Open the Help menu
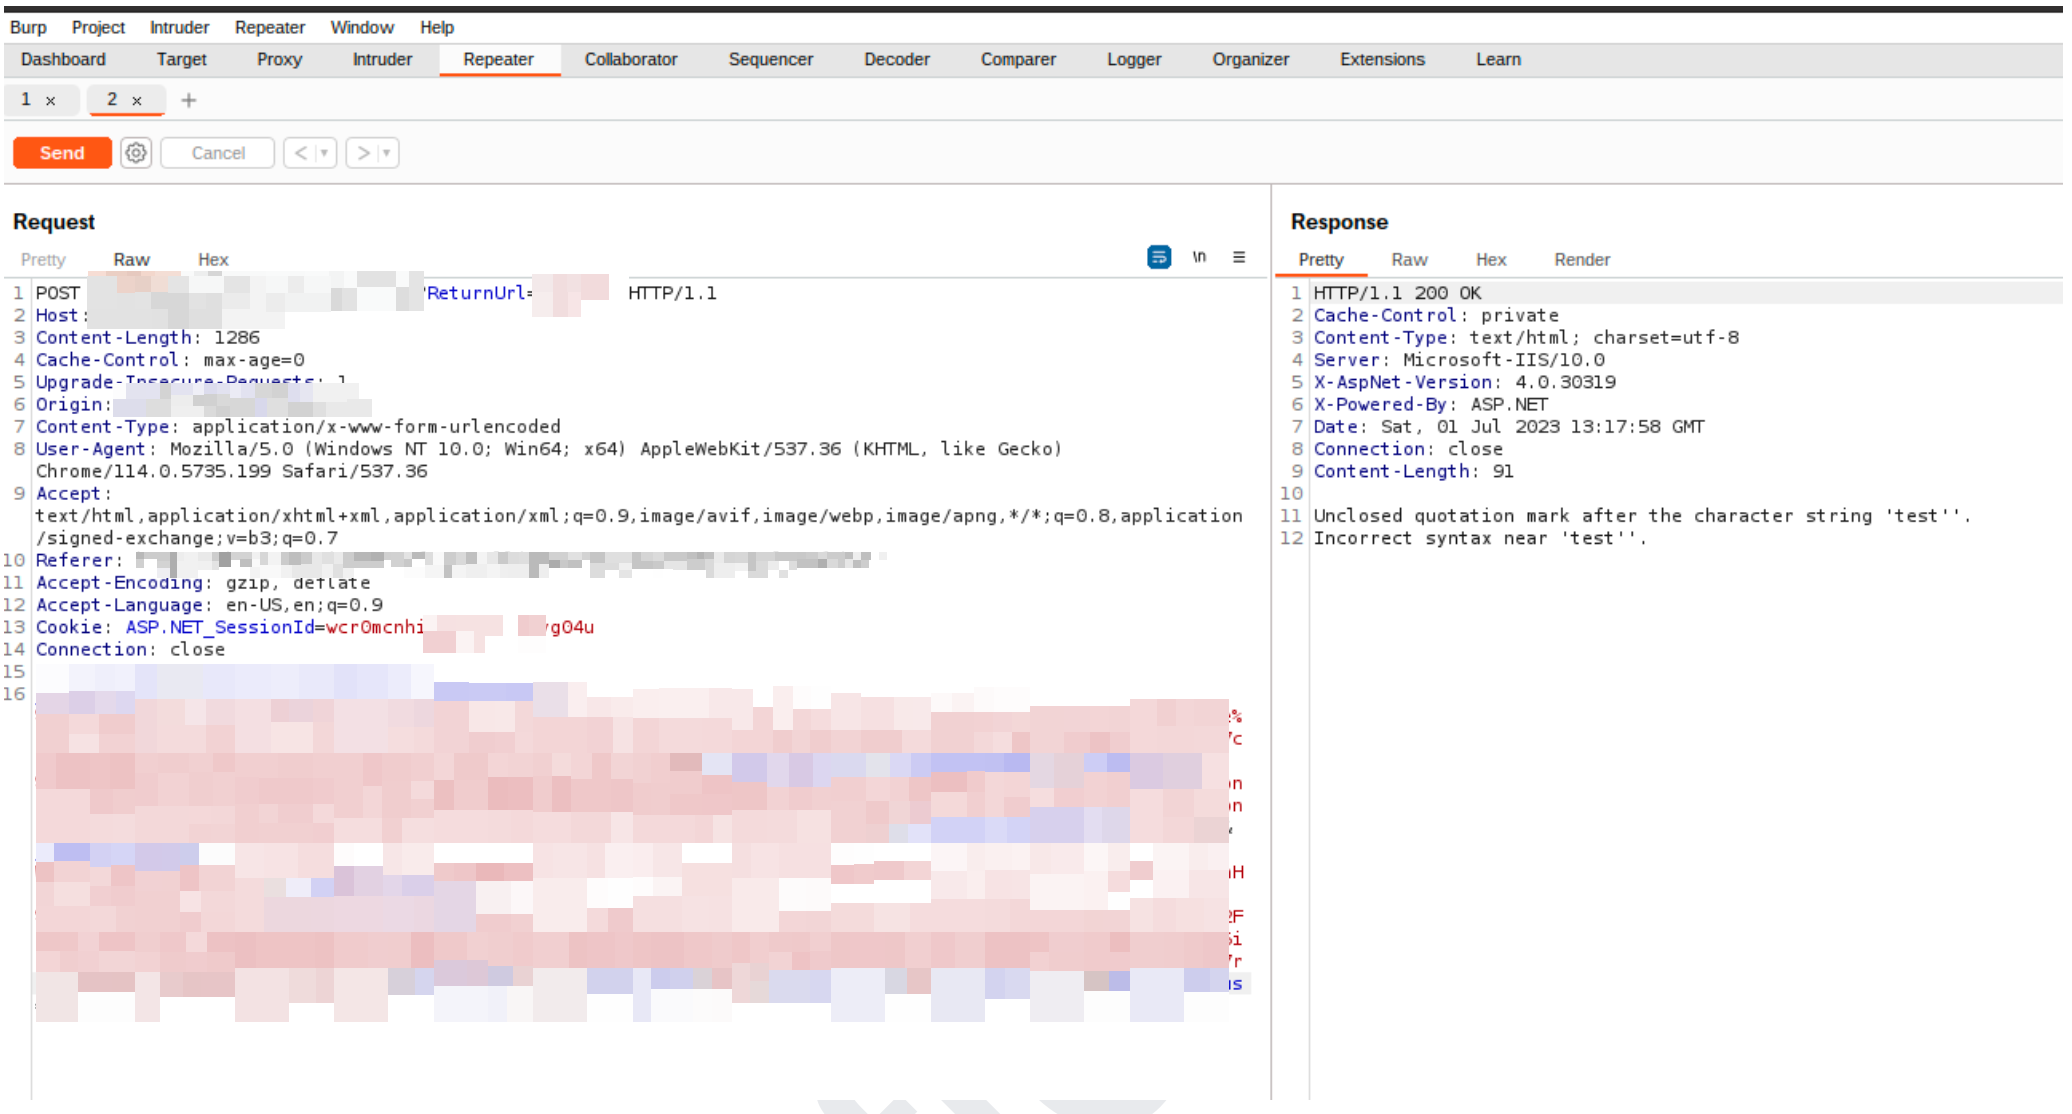 coord(436,27)
